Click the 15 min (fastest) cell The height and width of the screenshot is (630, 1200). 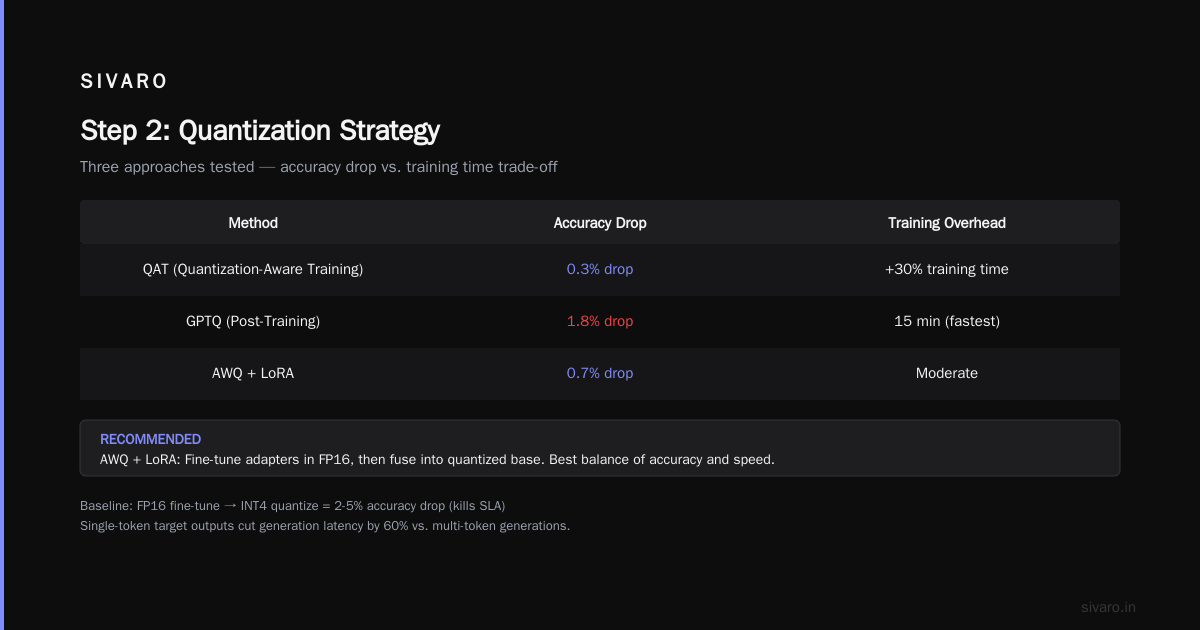947,321
